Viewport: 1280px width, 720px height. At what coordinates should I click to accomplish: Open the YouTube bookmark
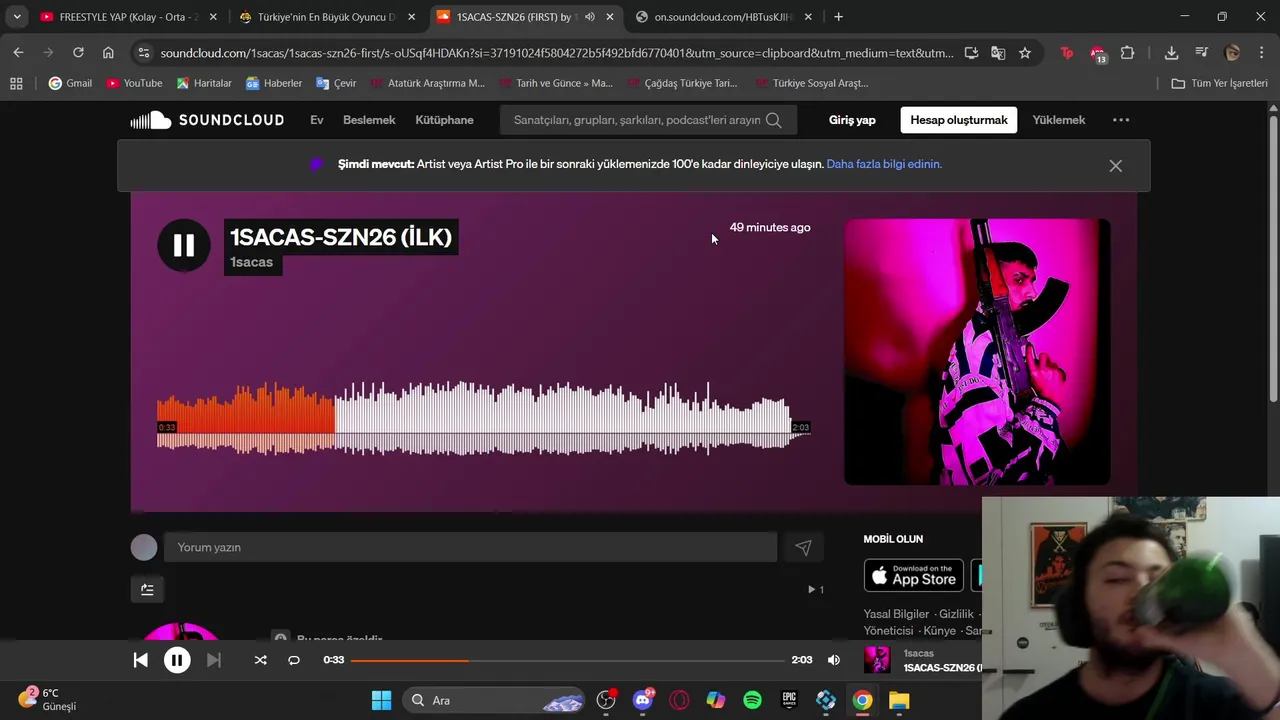[x=134, y=83]
